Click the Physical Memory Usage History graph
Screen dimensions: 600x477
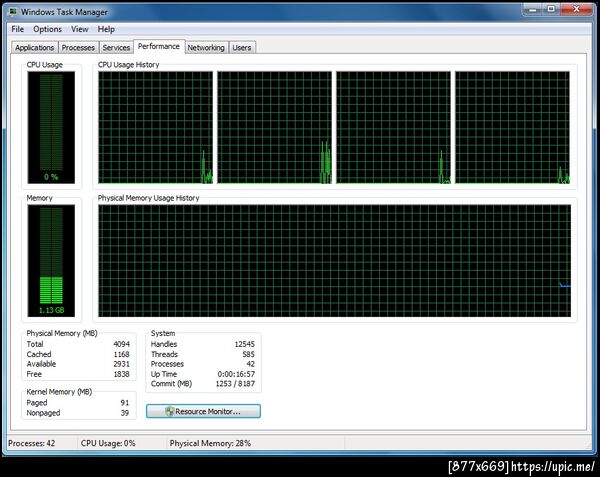(334, 260)
